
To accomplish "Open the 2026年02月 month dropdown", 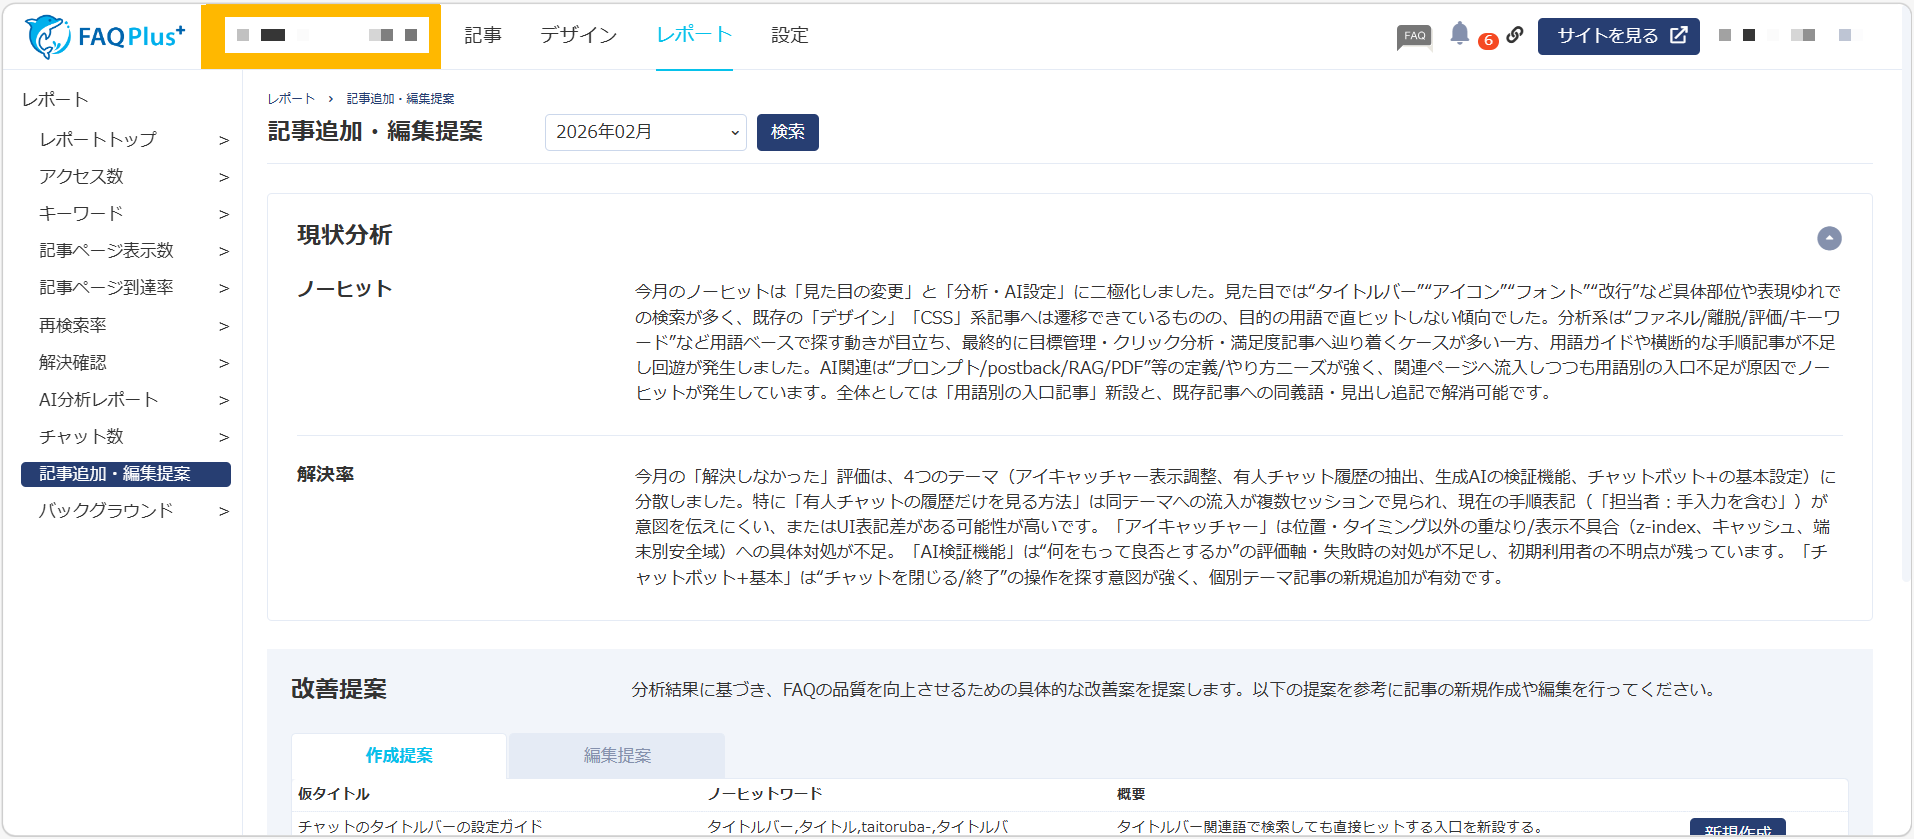I will [645, 132].
